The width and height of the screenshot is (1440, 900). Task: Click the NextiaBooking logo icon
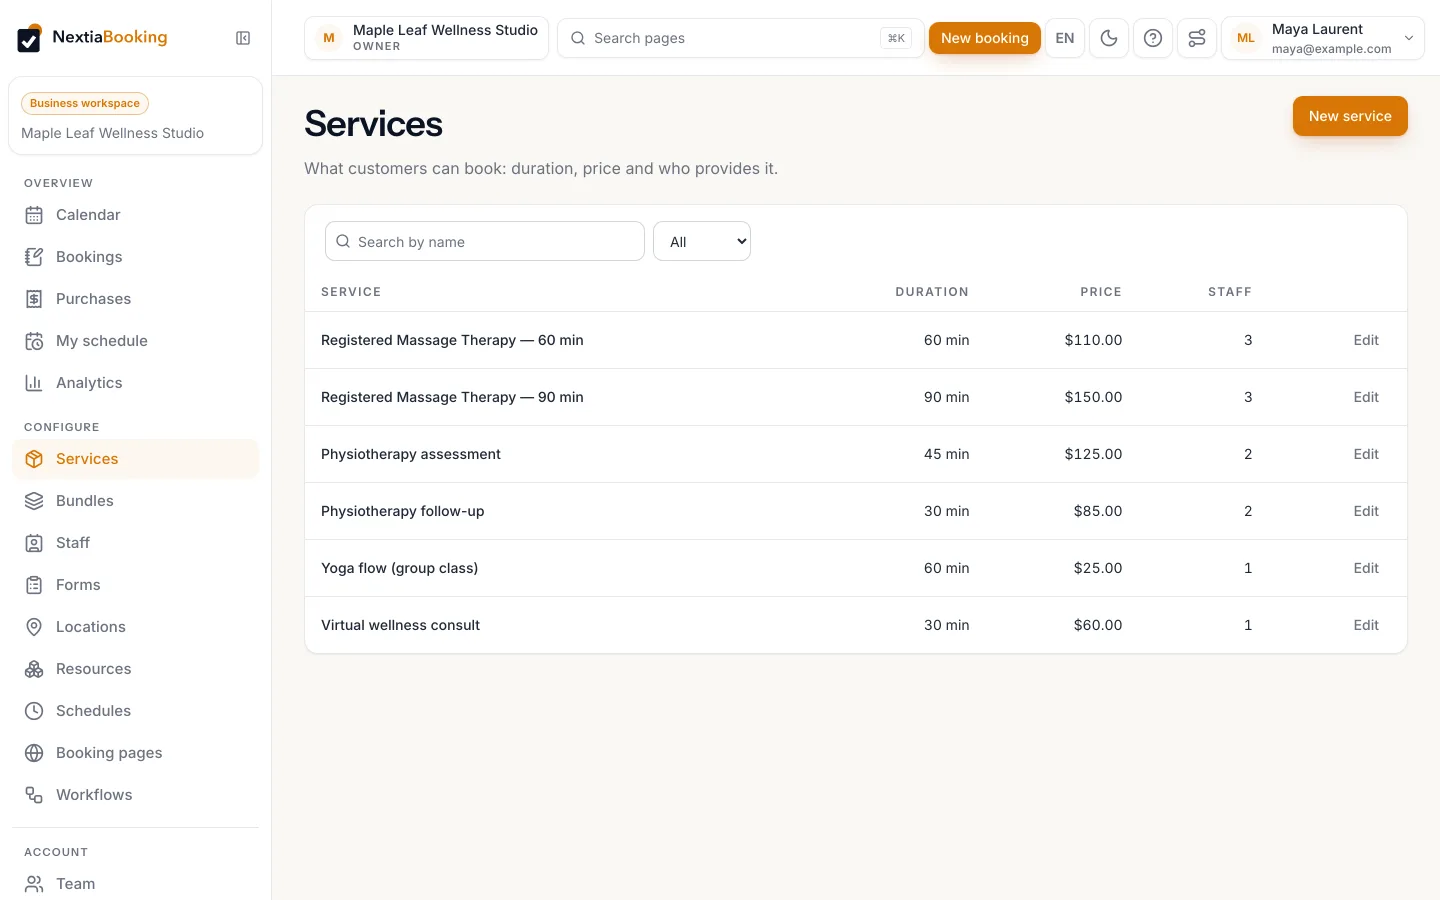point(30,38)
